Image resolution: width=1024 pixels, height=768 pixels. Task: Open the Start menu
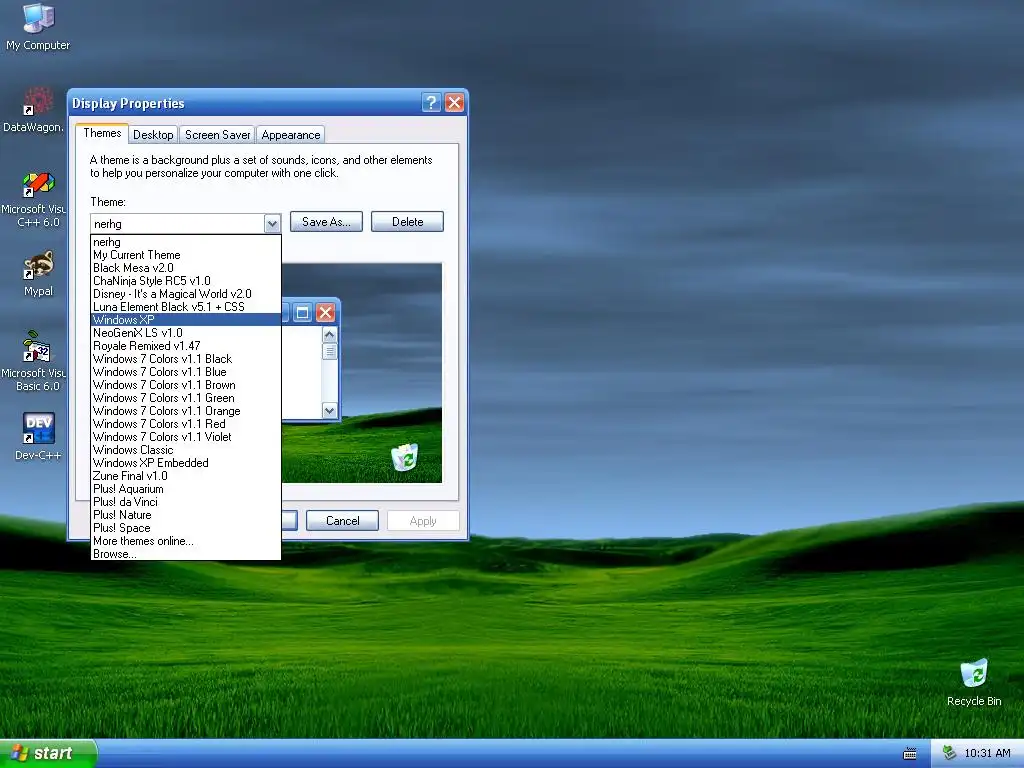coord(48,753)
